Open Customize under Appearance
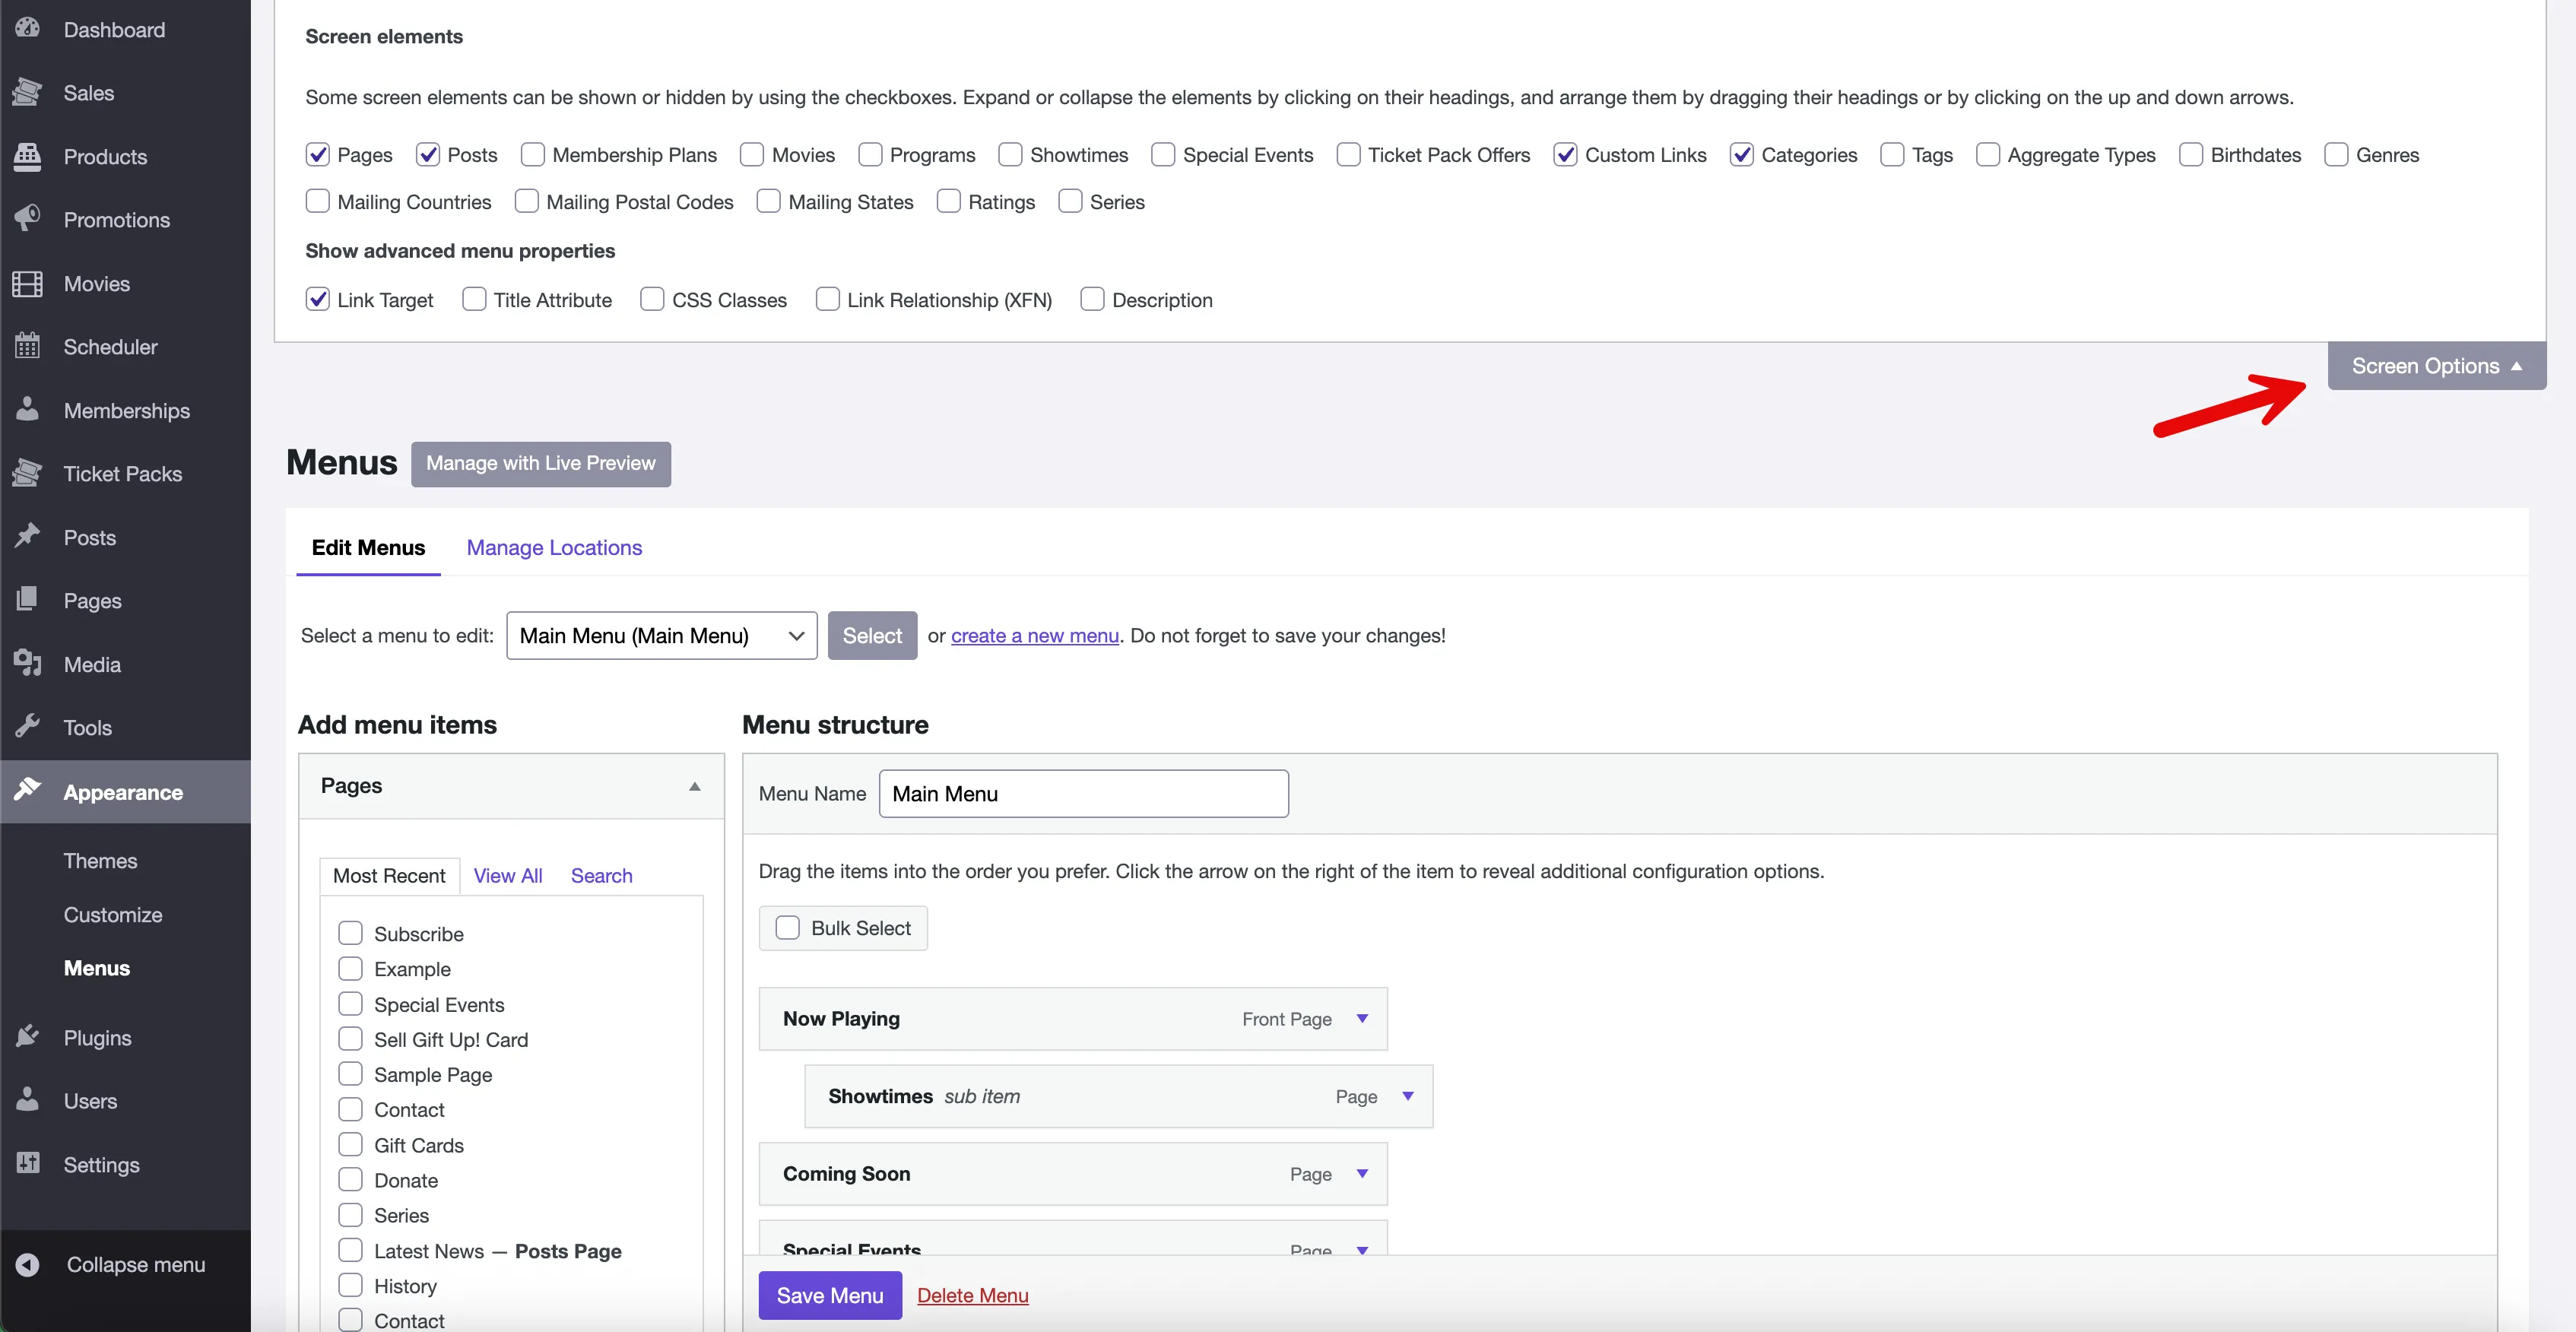Image resolution: width=2576 pixels, height=1332 pixels. [113, 914]
